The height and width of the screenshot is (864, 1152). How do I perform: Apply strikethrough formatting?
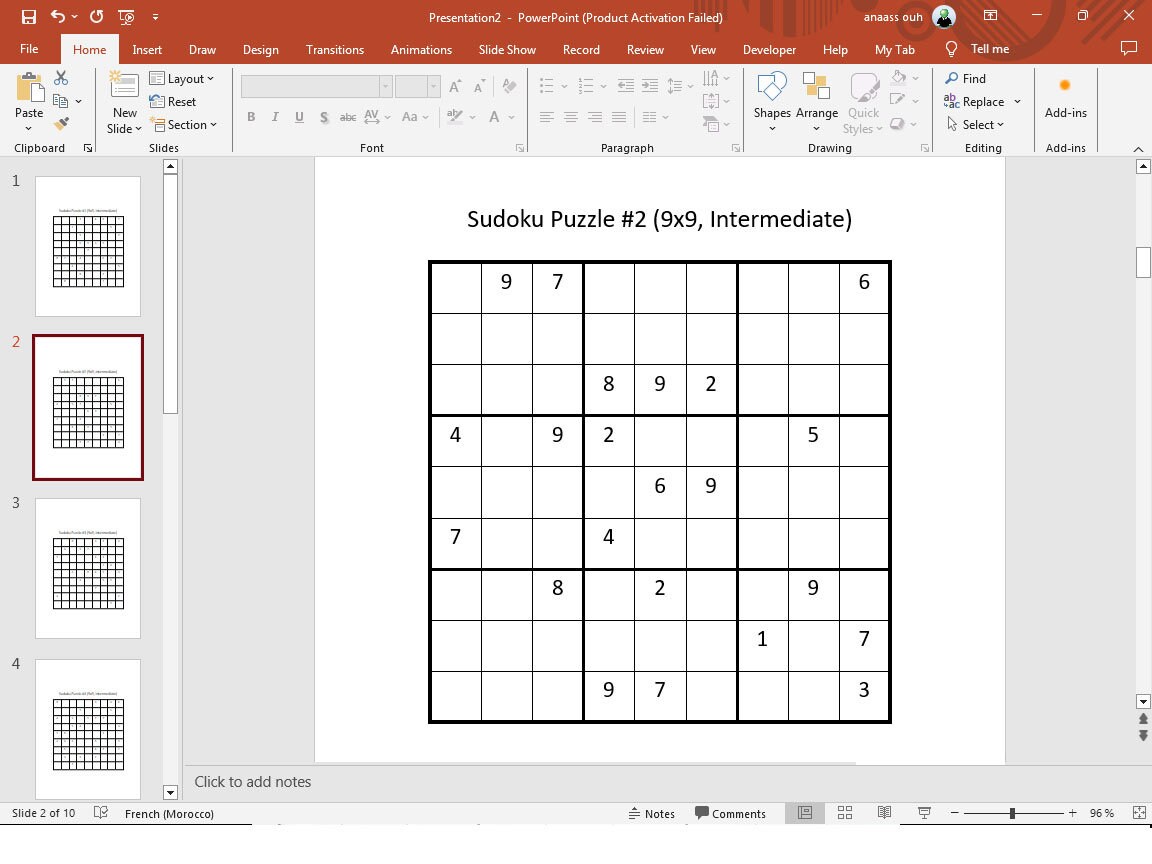point(347,117)
